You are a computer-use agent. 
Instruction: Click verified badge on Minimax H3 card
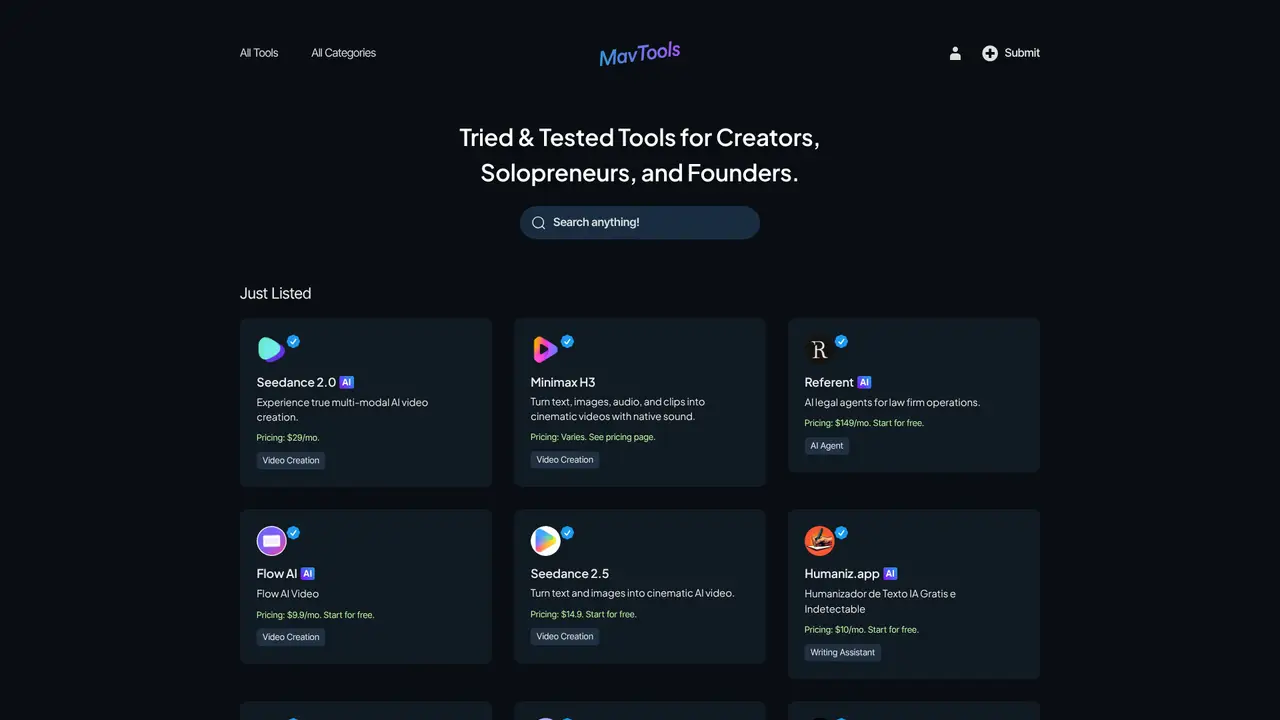567,341
